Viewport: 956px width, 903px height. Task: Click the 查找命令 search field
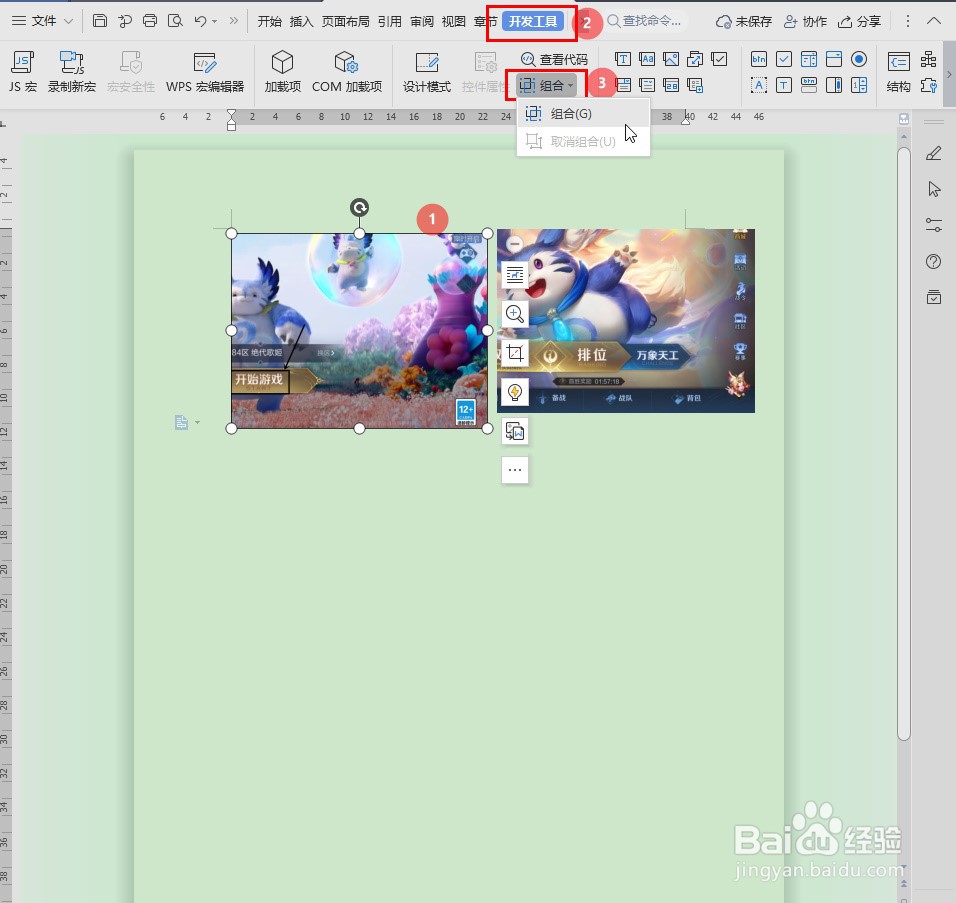click(x=646, y=21)
